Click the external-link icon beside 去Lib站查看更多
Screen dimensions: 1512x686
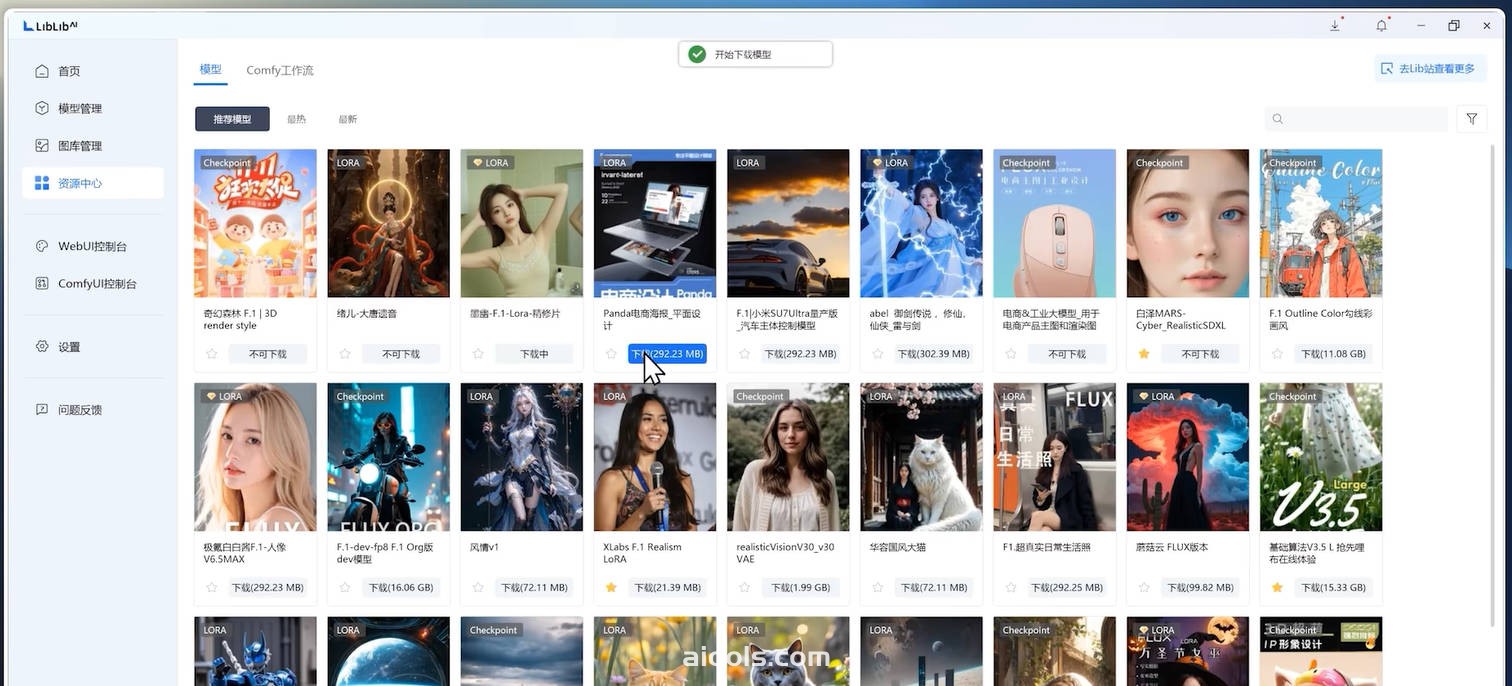tap(1387, 69)
